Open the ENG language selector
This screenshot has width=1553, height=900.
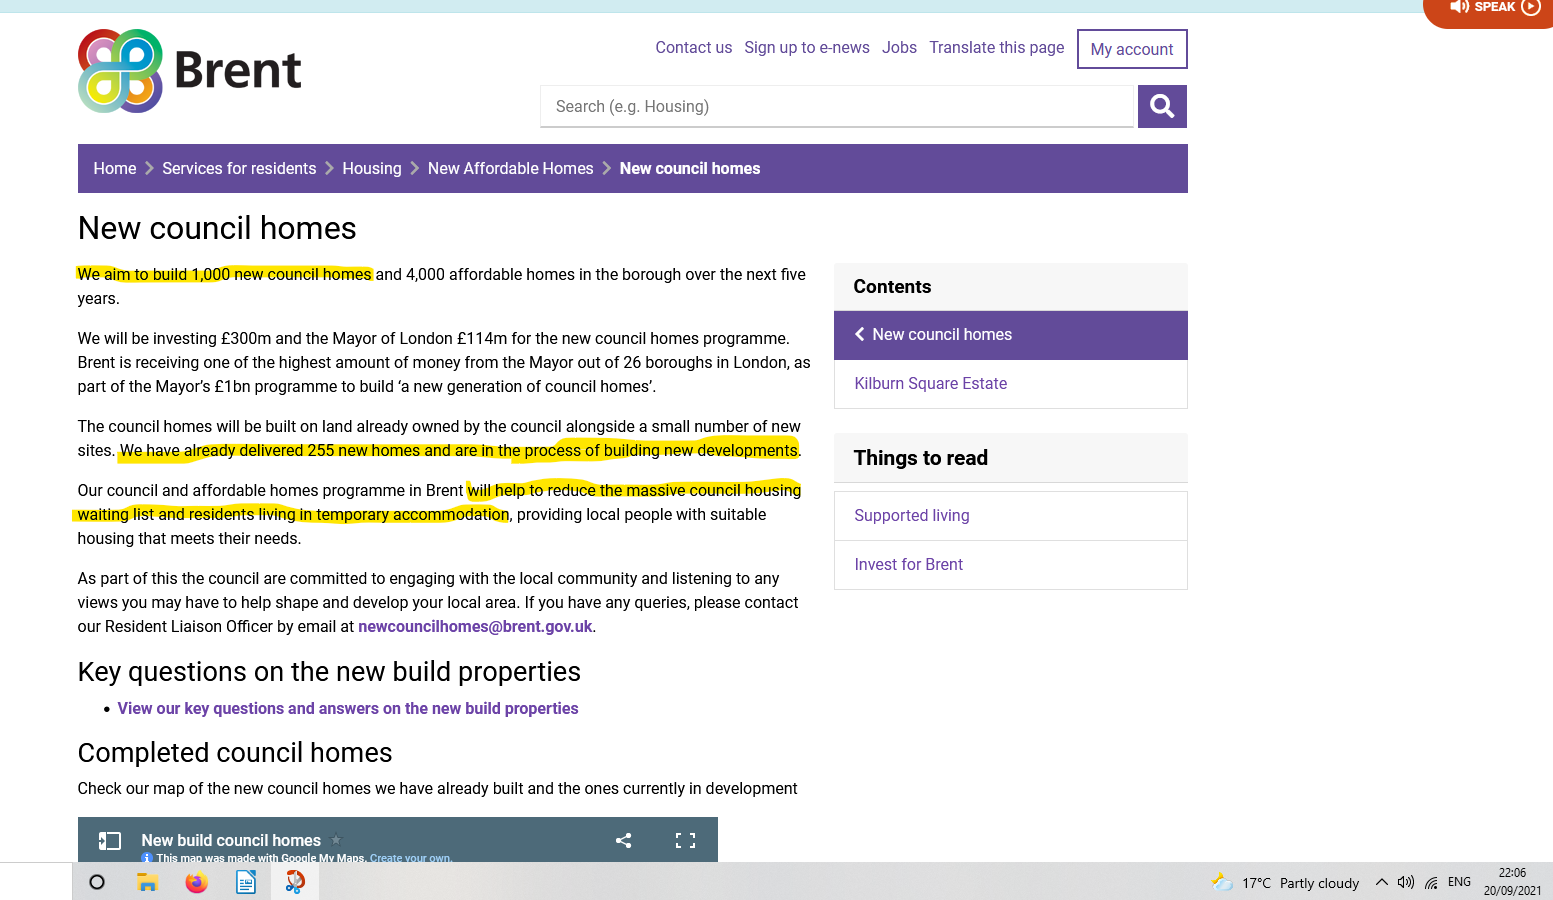[1458, 882]
